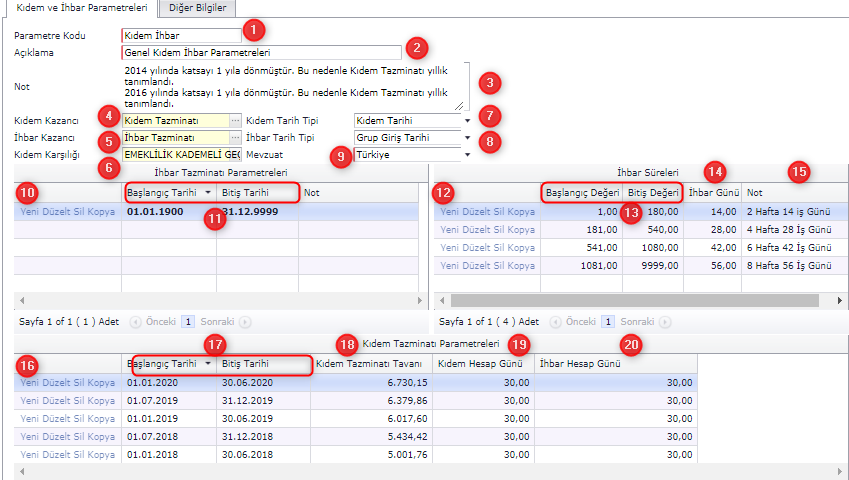
Task: Open the Kıdem Kazancı lookup ellipsis button
Action: tap(235, 120)
